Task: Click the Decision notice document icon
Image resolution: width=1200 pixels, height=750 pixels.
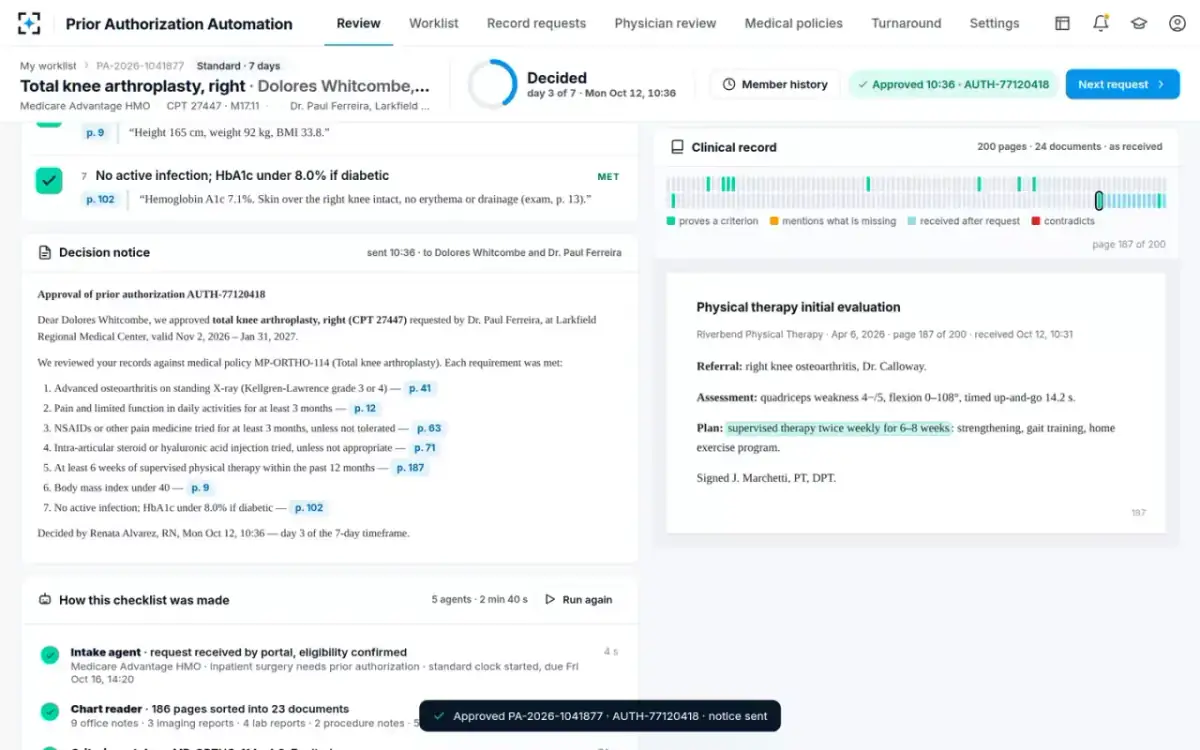Action: tap(44, 253)
